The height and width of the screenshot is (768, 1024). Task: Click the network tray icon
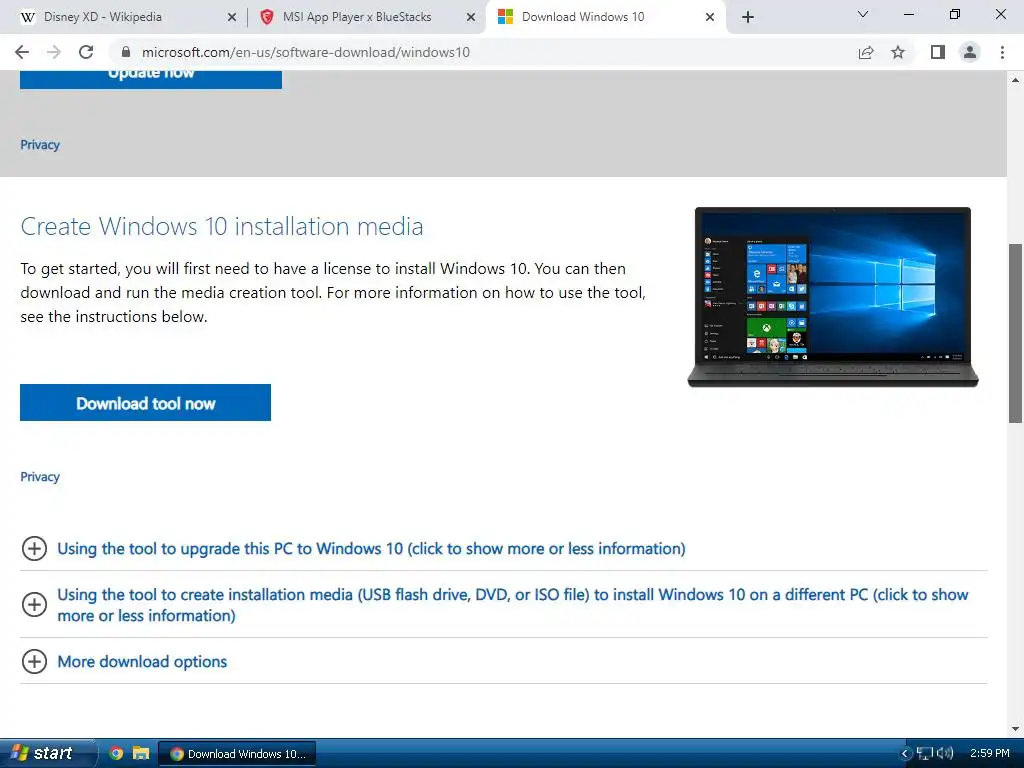coord(925,754)
